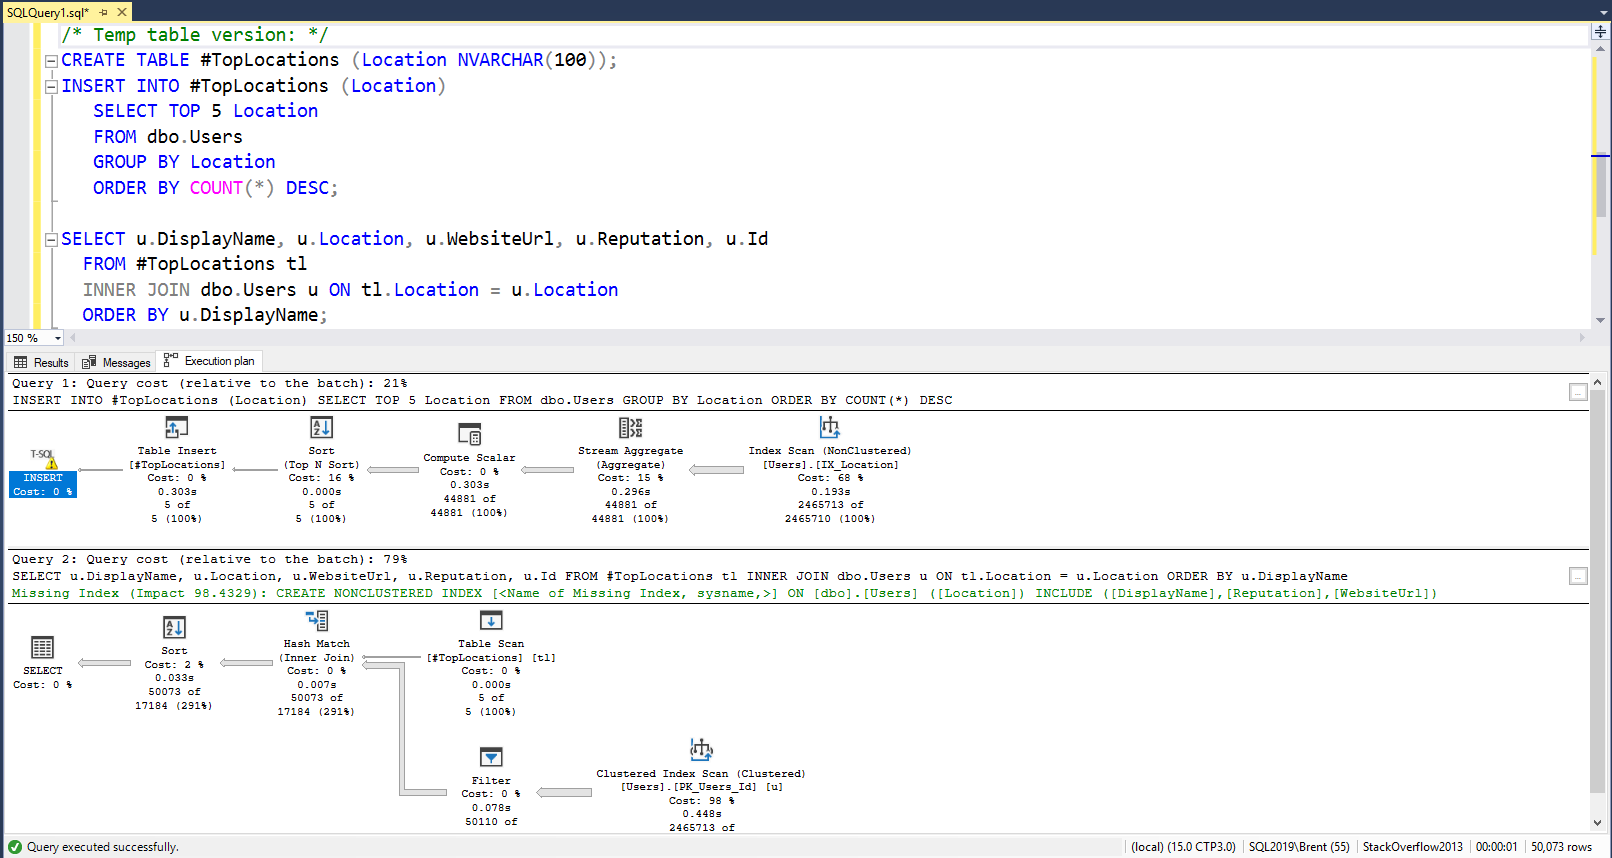Select the Table Insert operator icon
This screenshot has width=1612, height=858.
pyautogui.click(x=176, y=428)
